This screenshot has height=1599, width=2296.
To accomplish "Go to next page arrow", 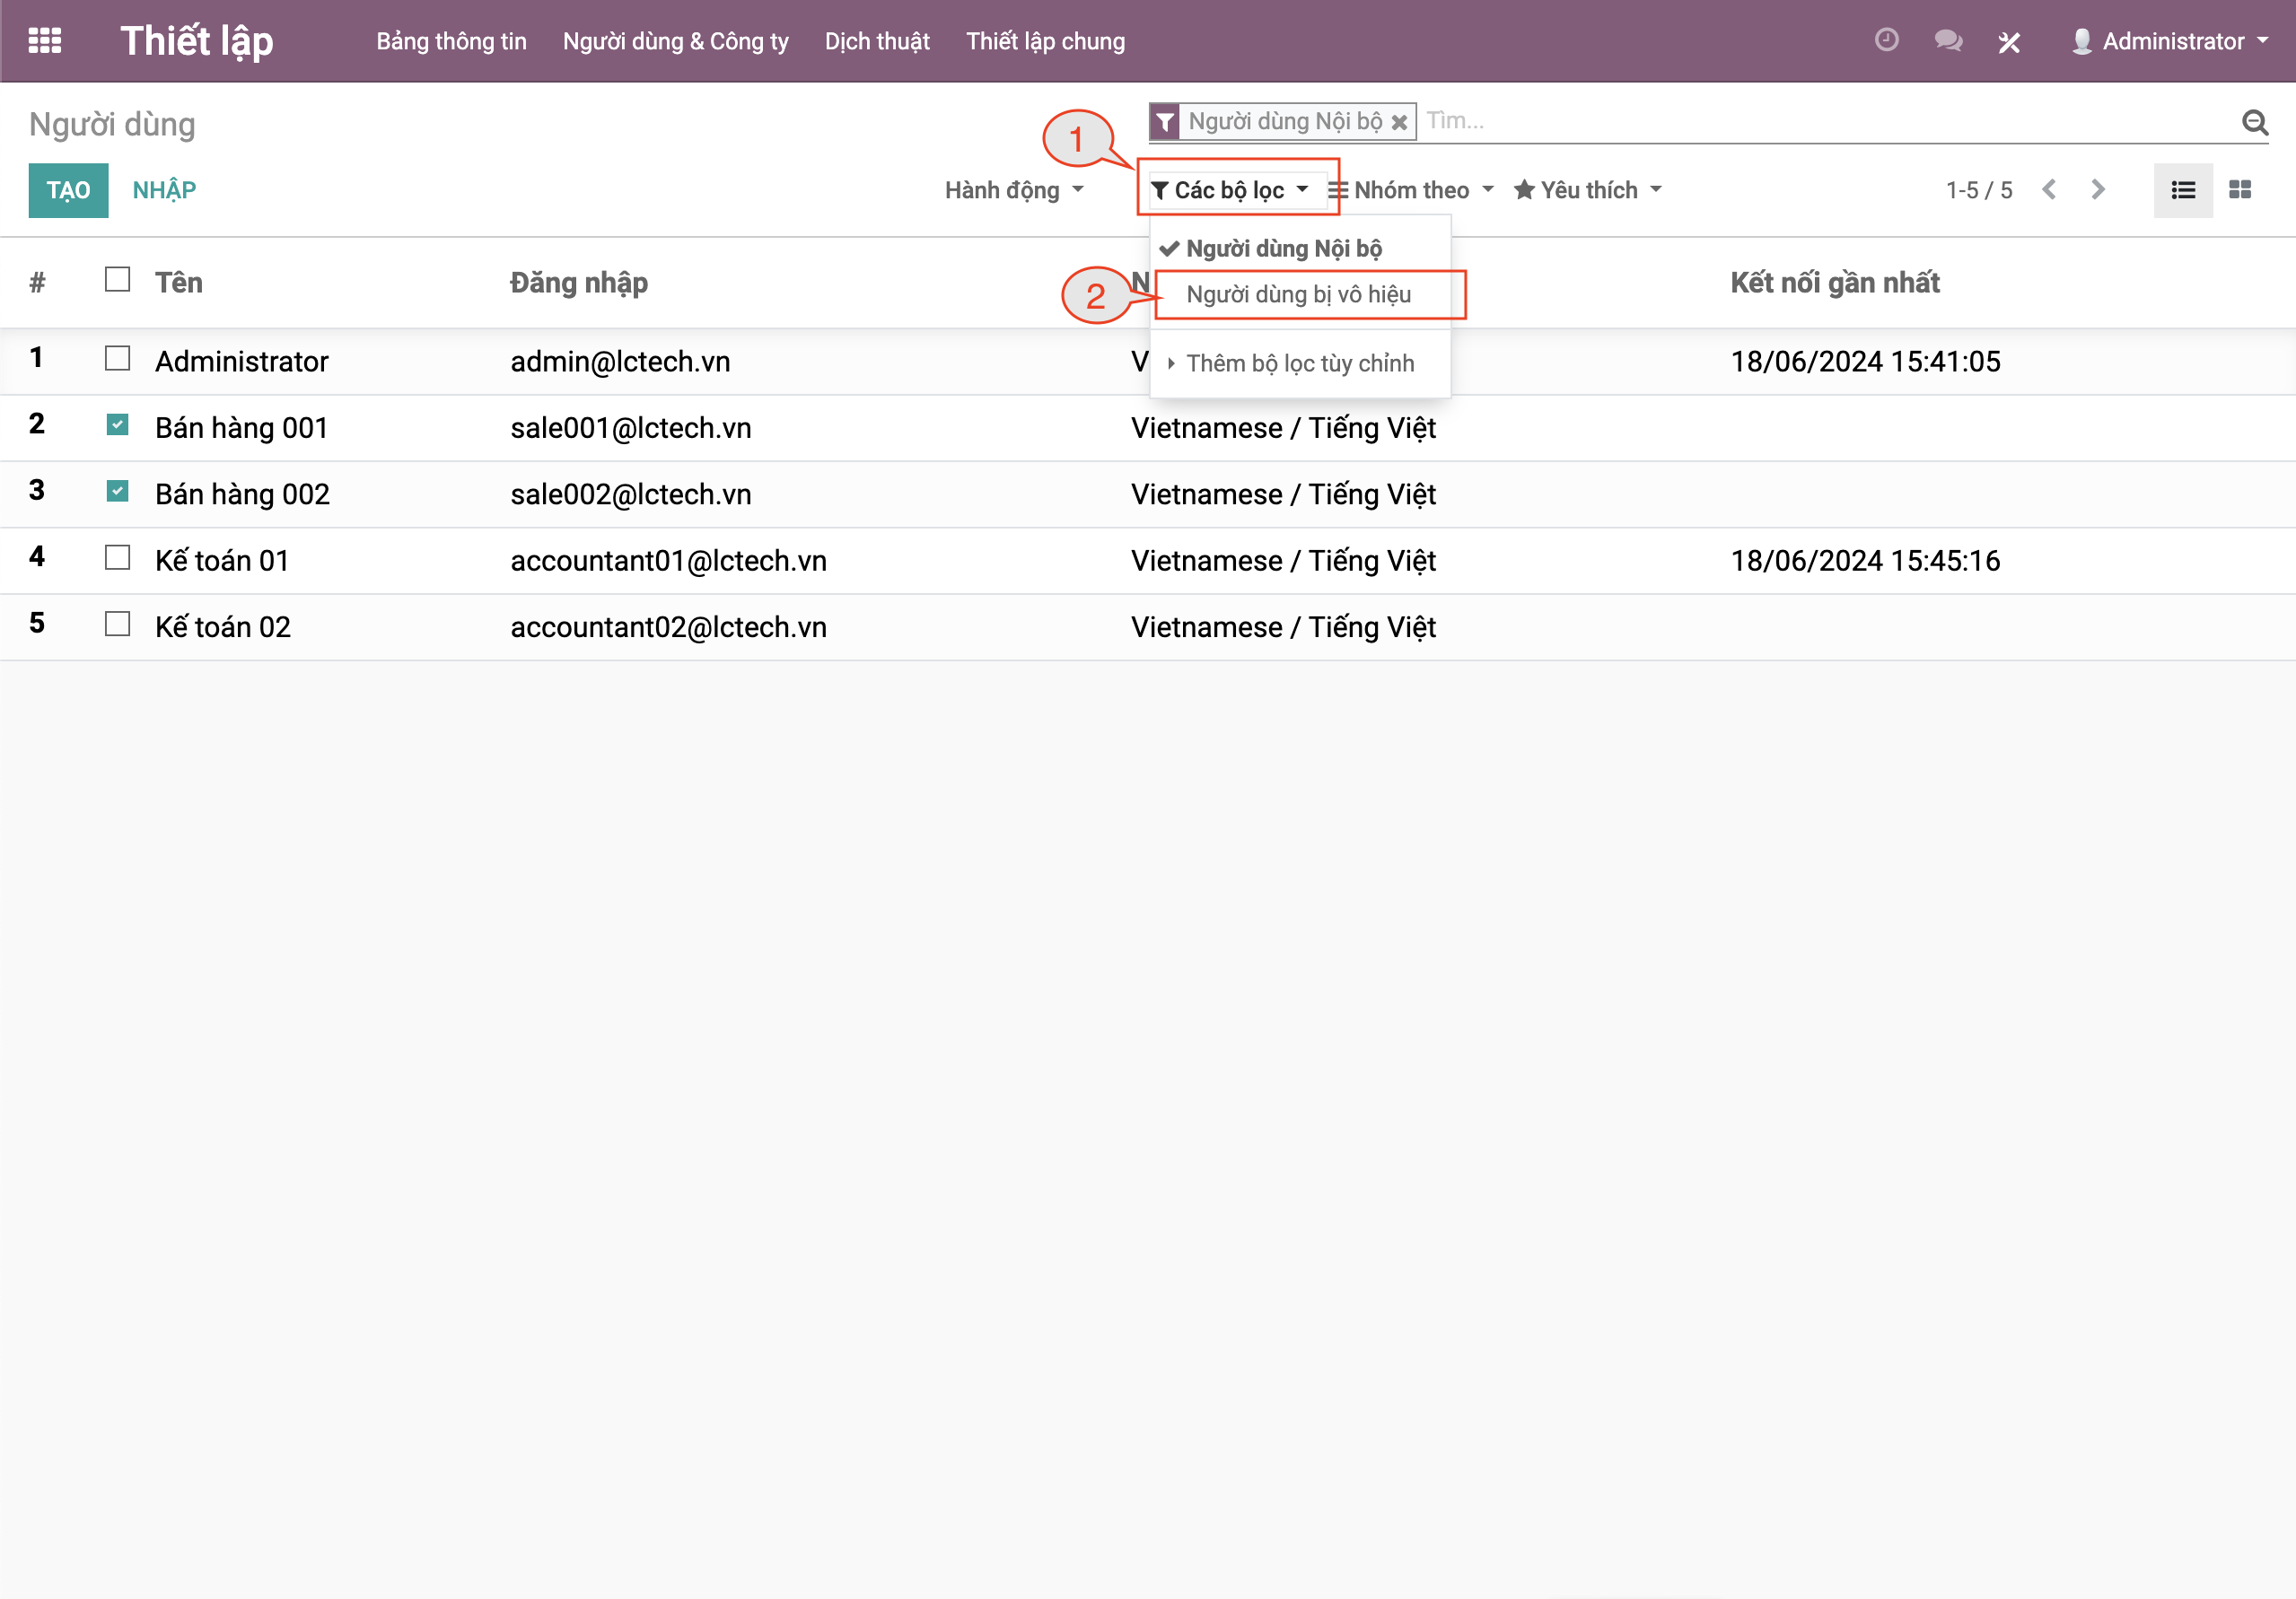I will pyautogui.click(x=2098, y=190).
